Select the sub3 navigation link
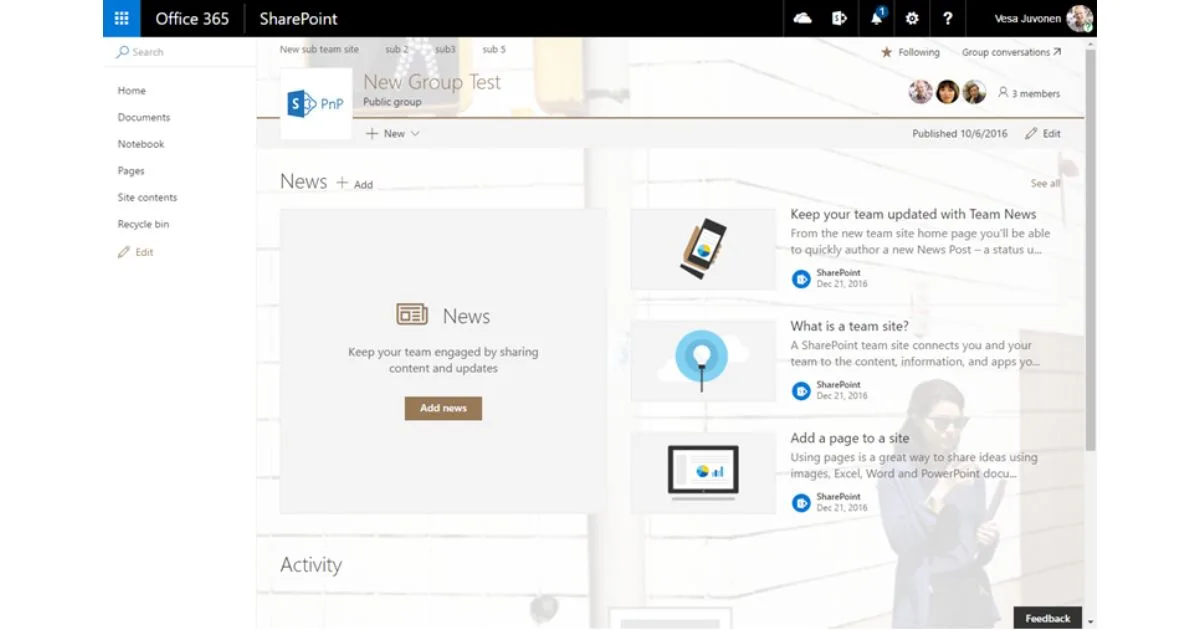The width and height of the screenshot is (1200, 630). [x=445, y=49]
